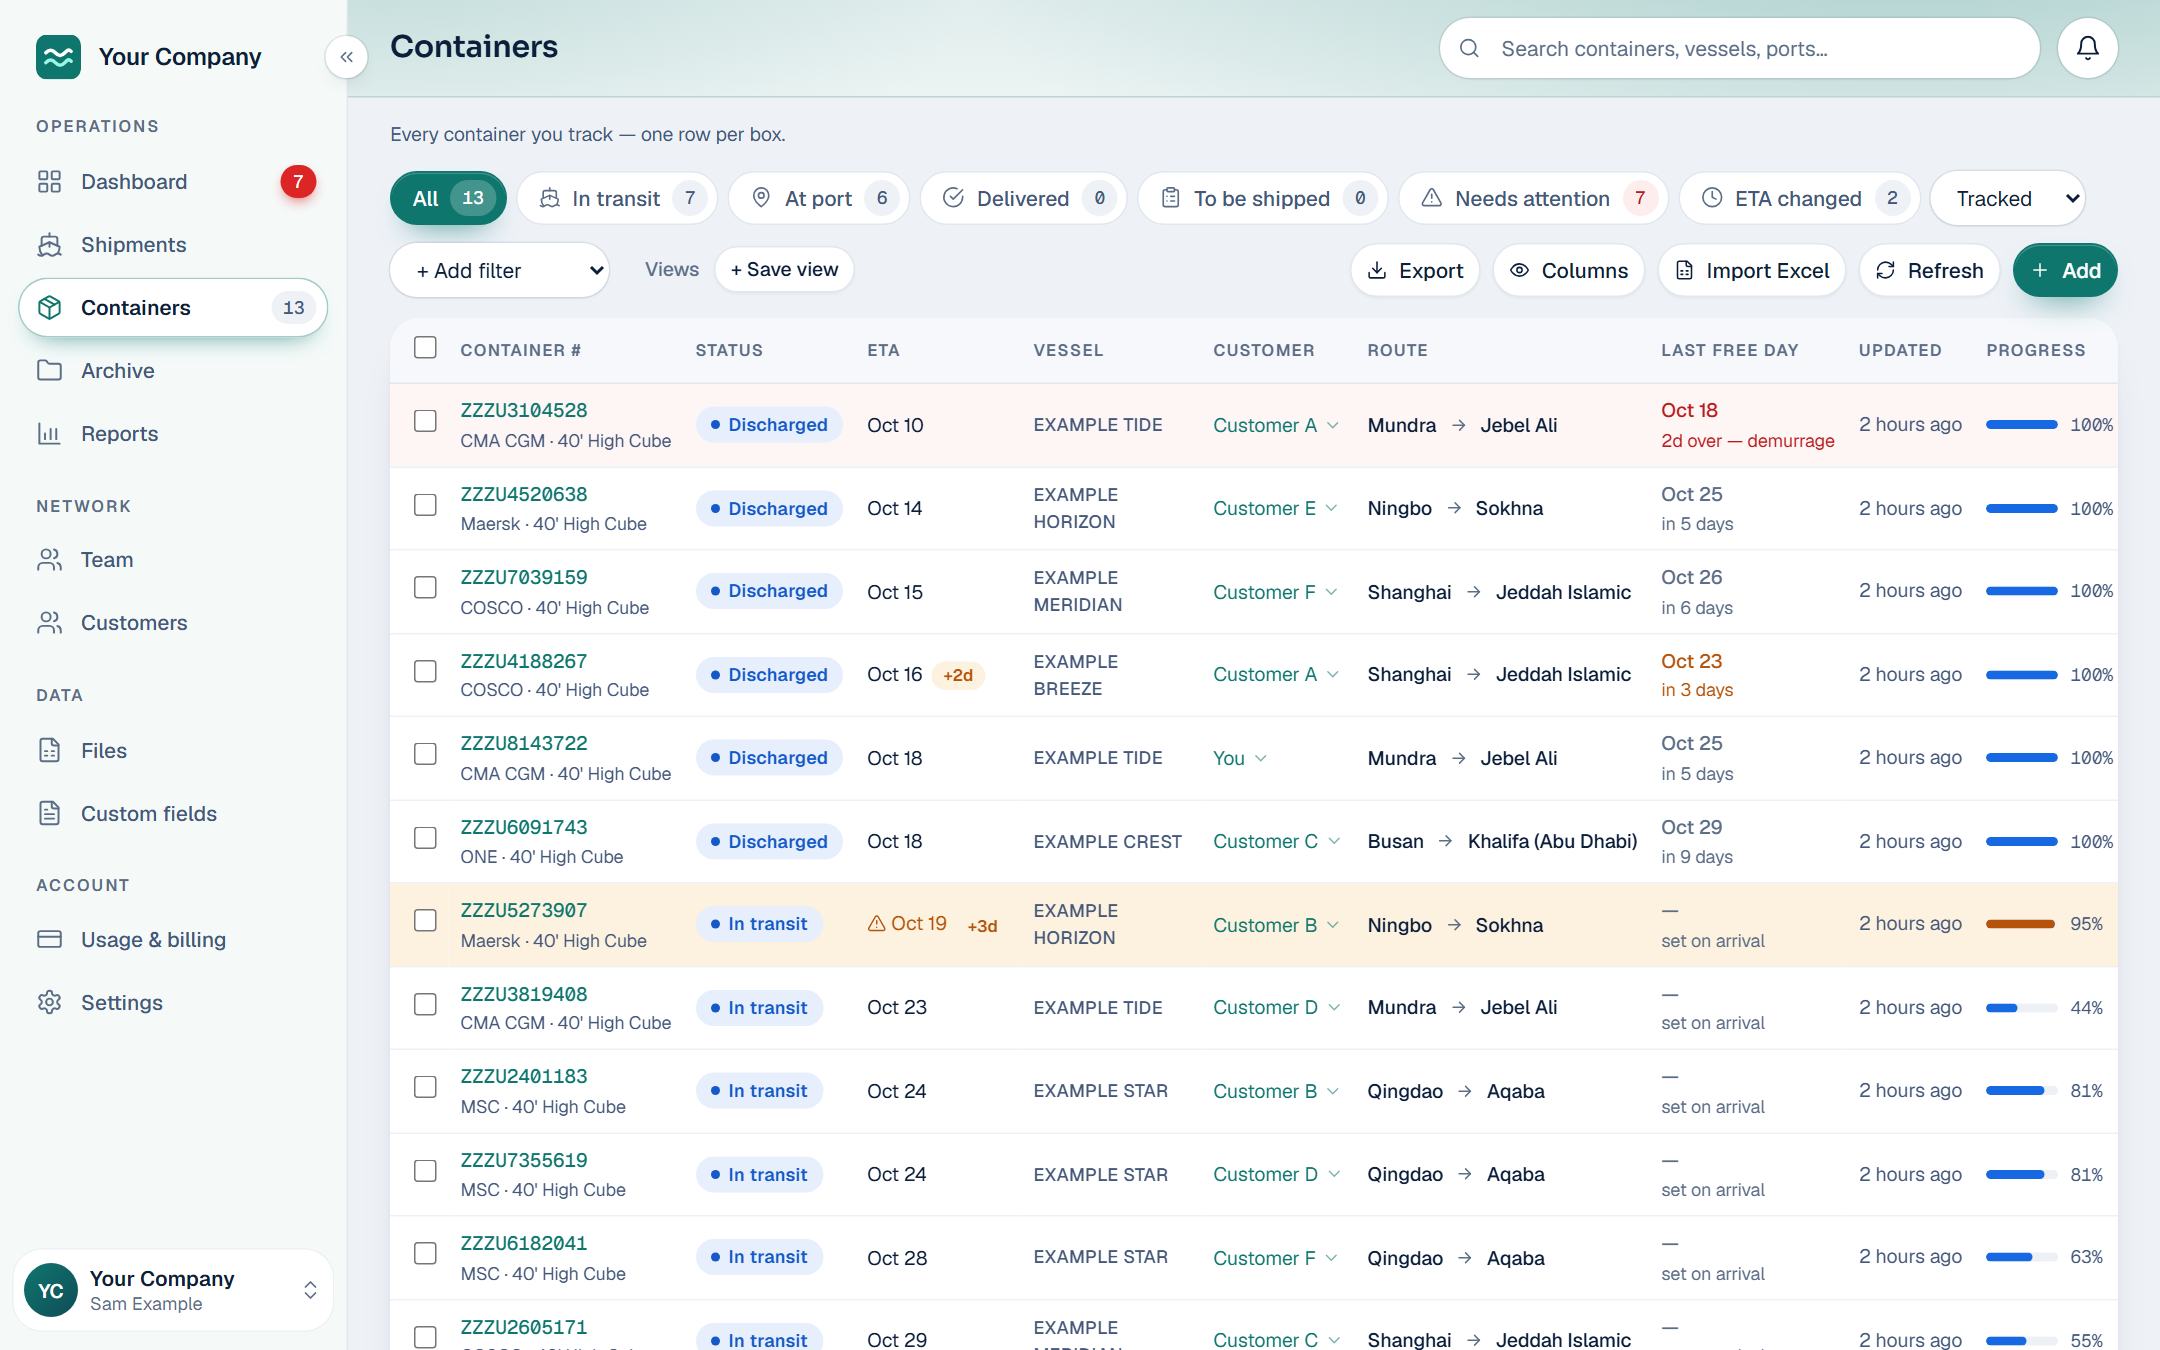Click the 44% progress bar for ZZZU3819408
This screenshot has width=2160, height=1350.
coord(2022,1007)
